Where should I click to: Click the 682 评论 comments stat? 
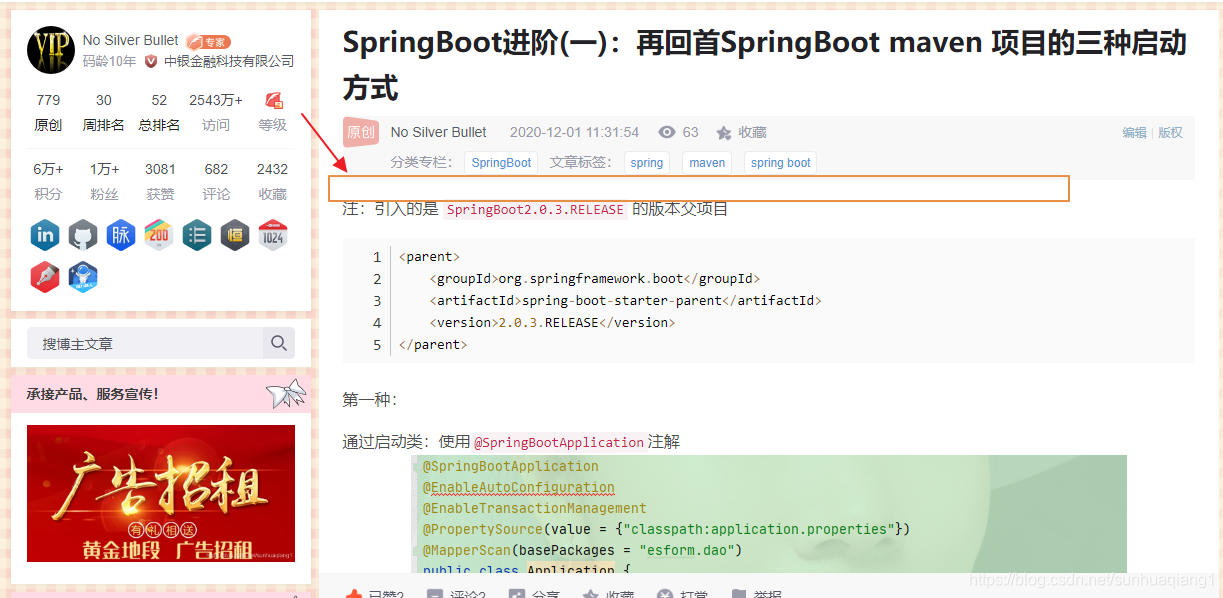point(216,181)
